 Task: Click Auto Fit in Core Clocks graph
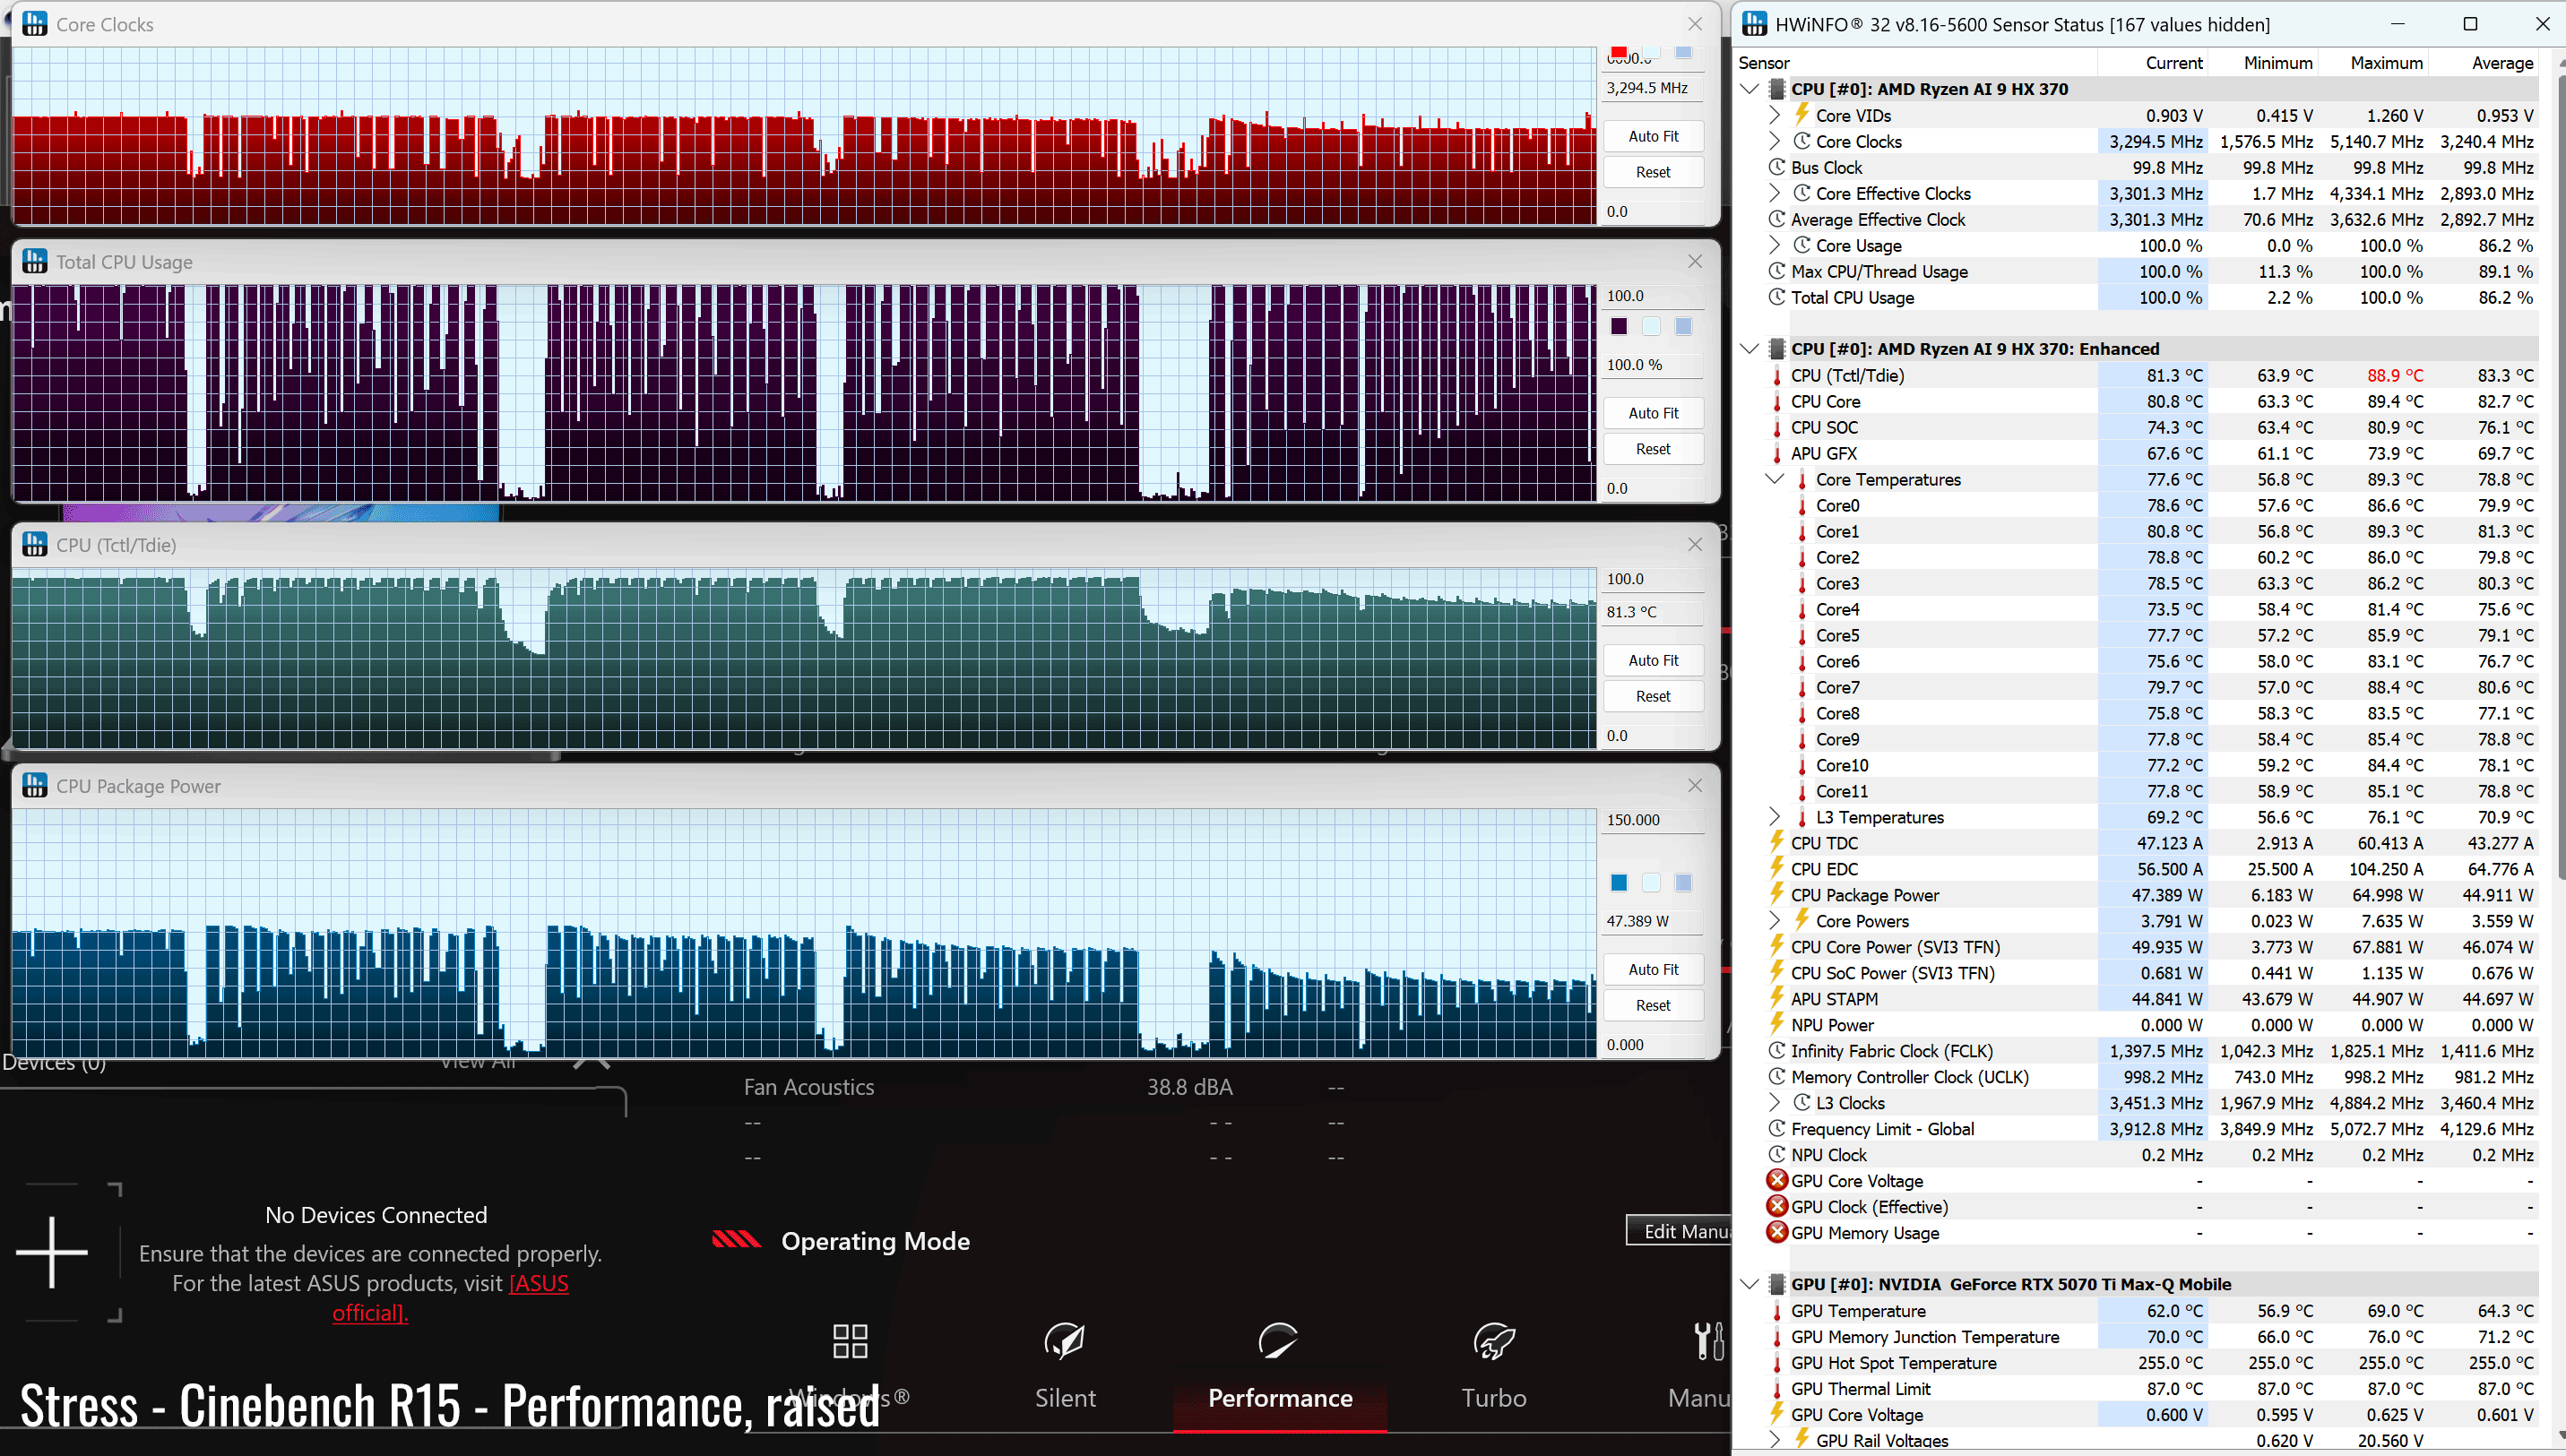(x=1653, y=136)
